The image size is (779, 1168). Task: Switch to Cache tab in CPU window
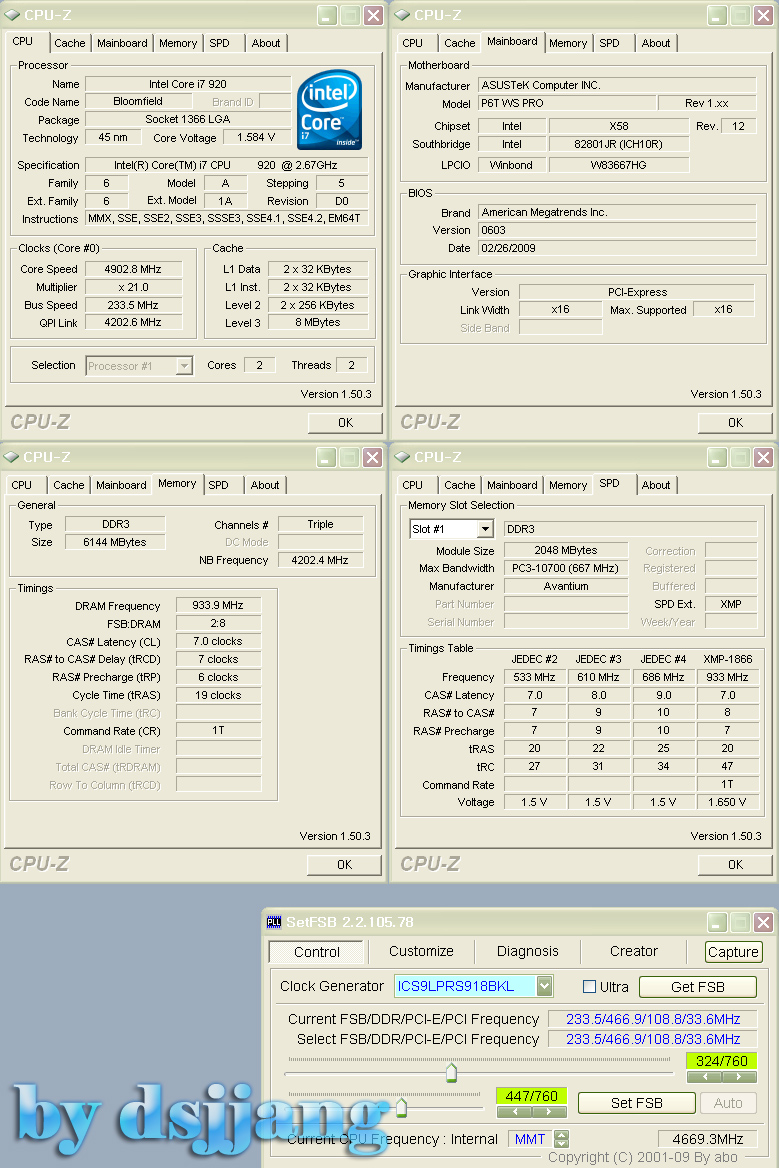tap(70, 43)
